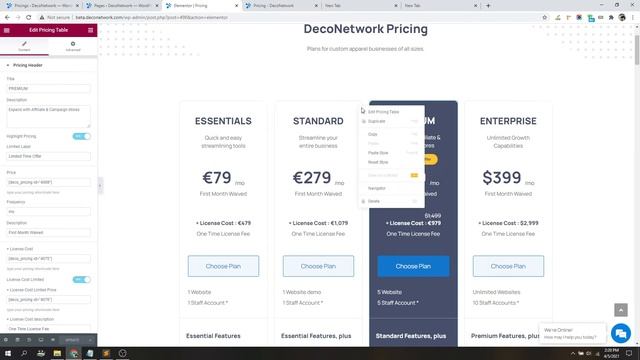The width and height of the screenshot is (640, 360).
Task: Edit the First Month Waived description field
Action: tap(48, 233)
